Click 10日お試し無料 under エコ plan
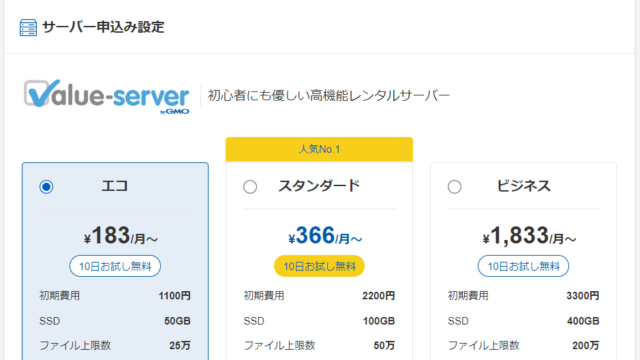 click(x=115, y=266)
